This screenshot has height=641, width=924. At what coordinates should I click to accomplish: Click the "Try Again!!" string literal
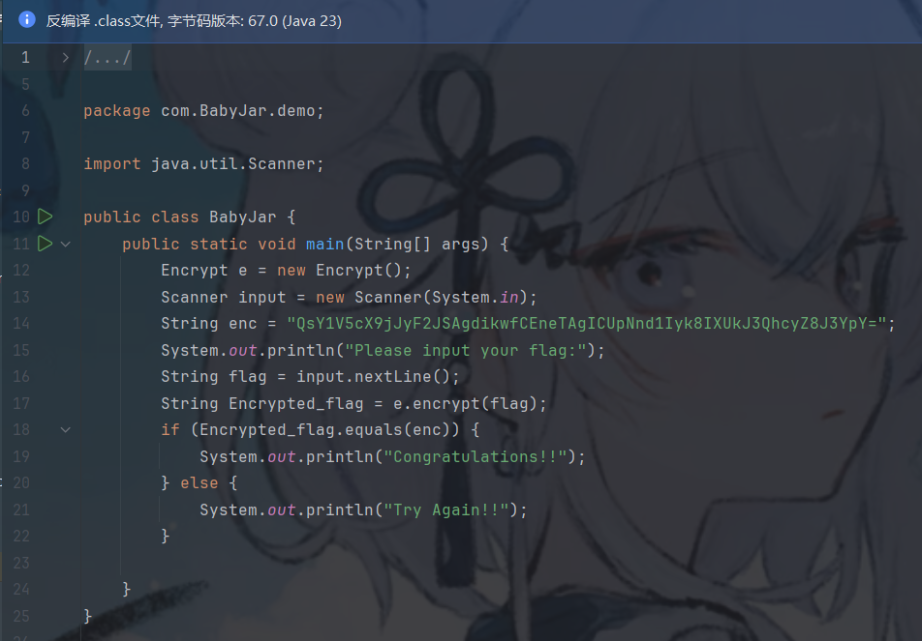click(446, 510)
